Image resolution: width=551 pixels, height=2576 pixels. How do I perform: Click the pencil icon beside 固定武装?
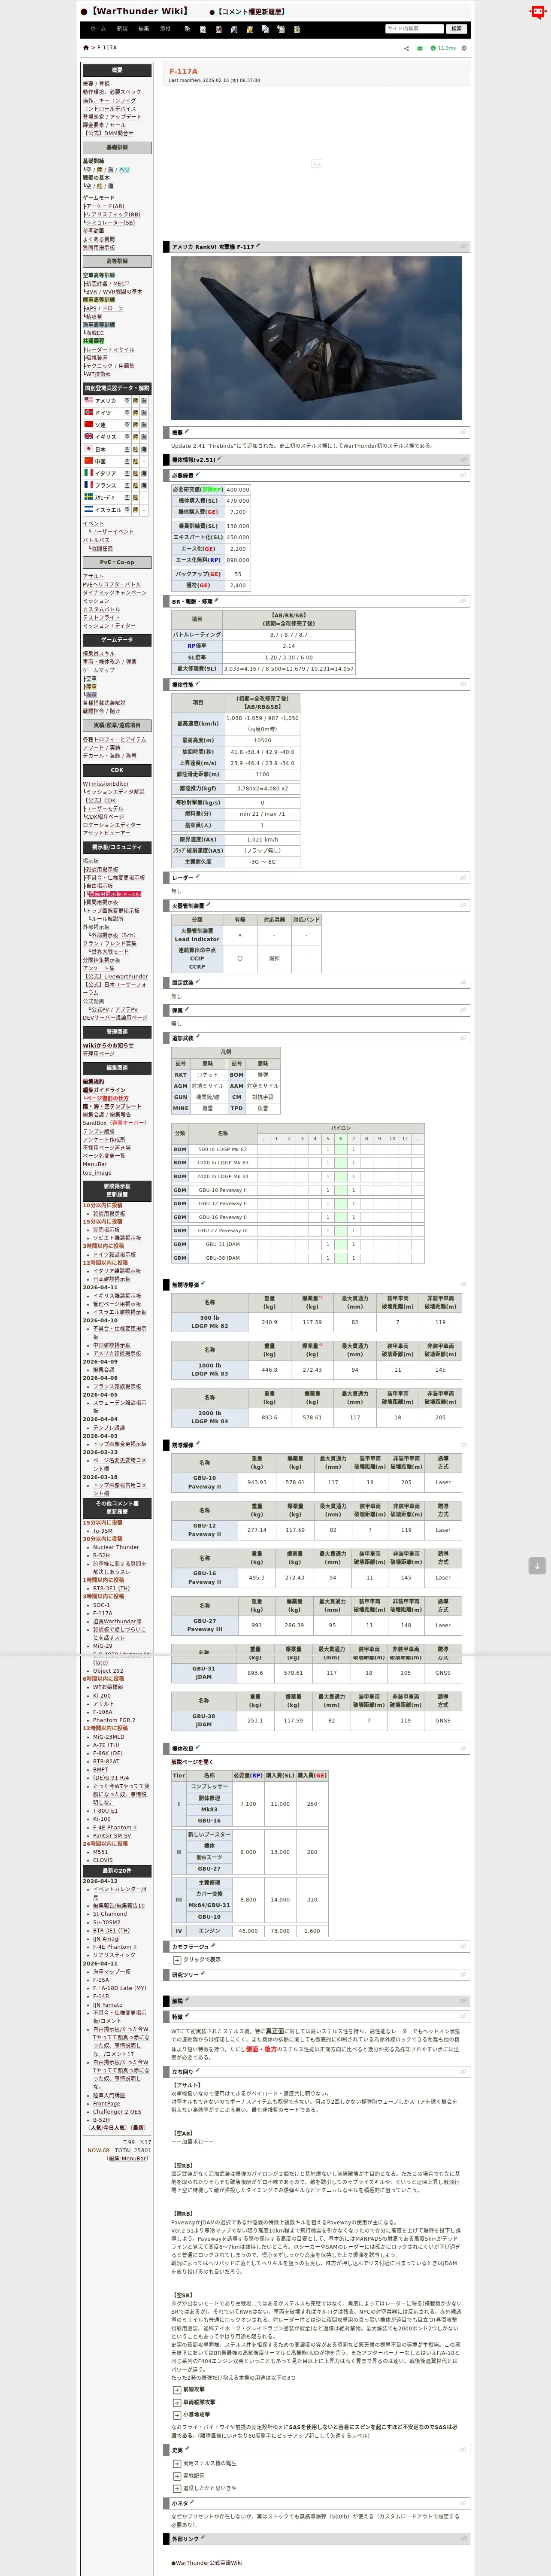198,982
